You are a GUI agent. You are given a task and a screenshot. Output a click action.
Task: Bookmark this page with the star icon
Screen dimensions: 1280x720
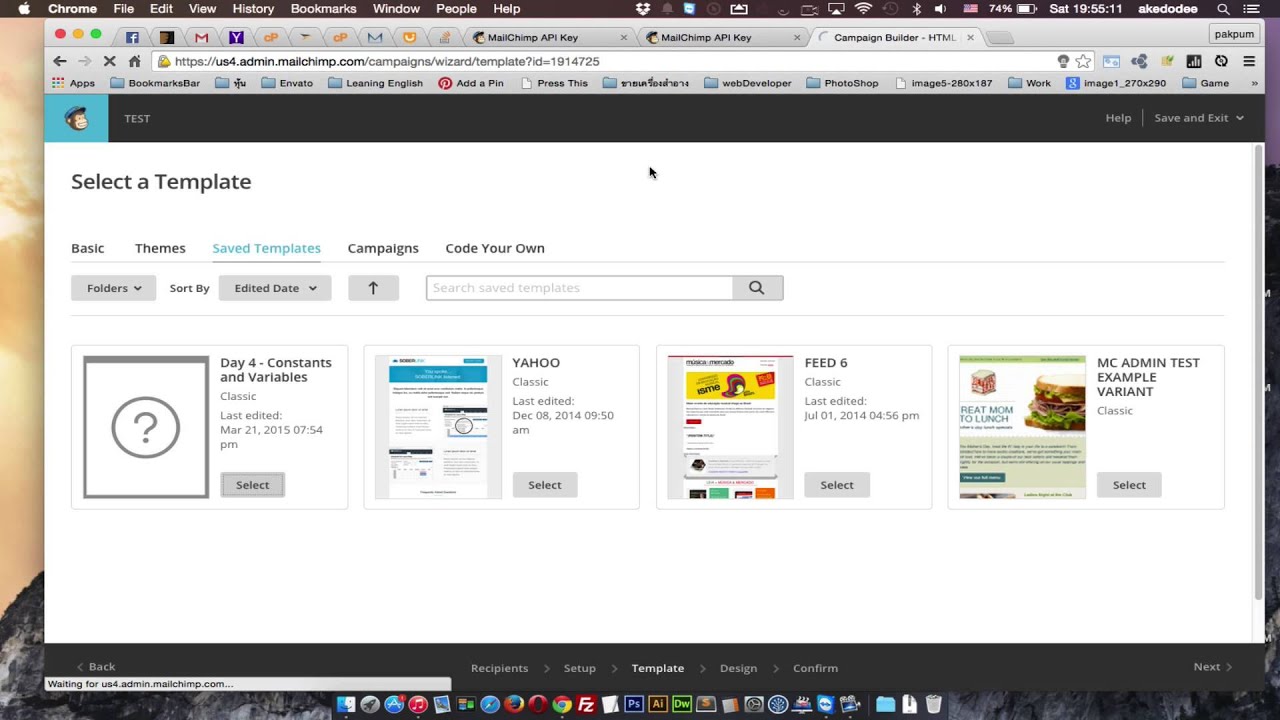point(1083,61)
